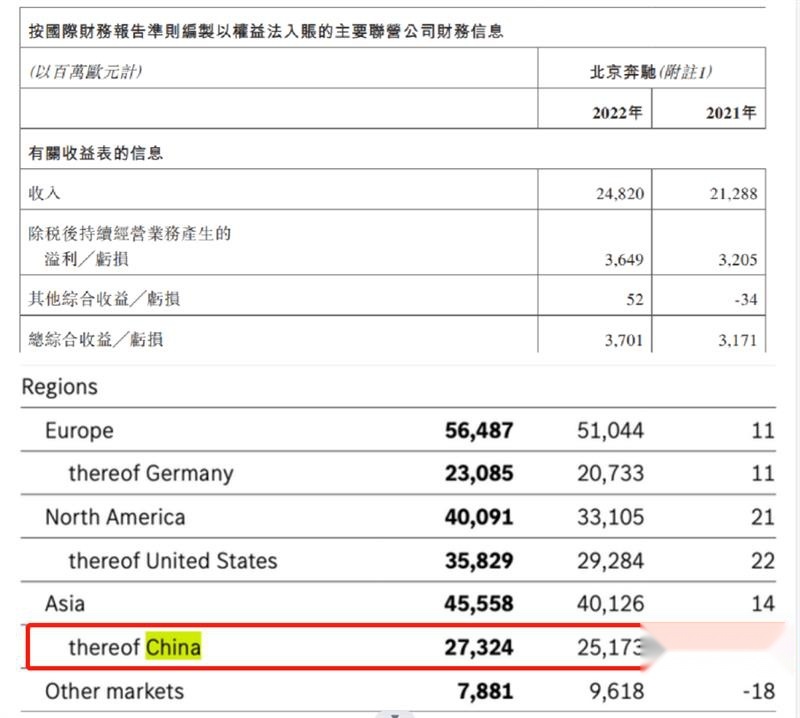Viewport: 800px width, 718px height.
Task: Select the Asia row label
Action: click(65, 604)
